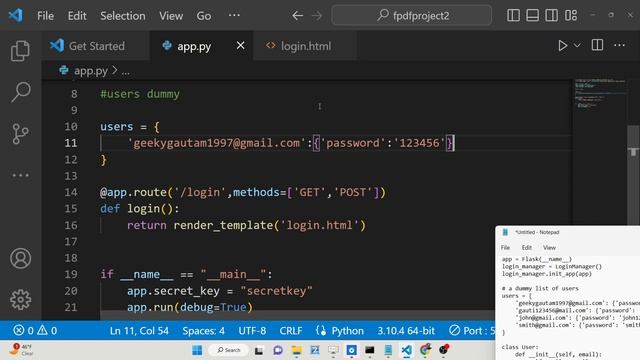Viewport: 640px width, 360px height.
Task: Click the '/login' route string
Action: coord(200,192)
